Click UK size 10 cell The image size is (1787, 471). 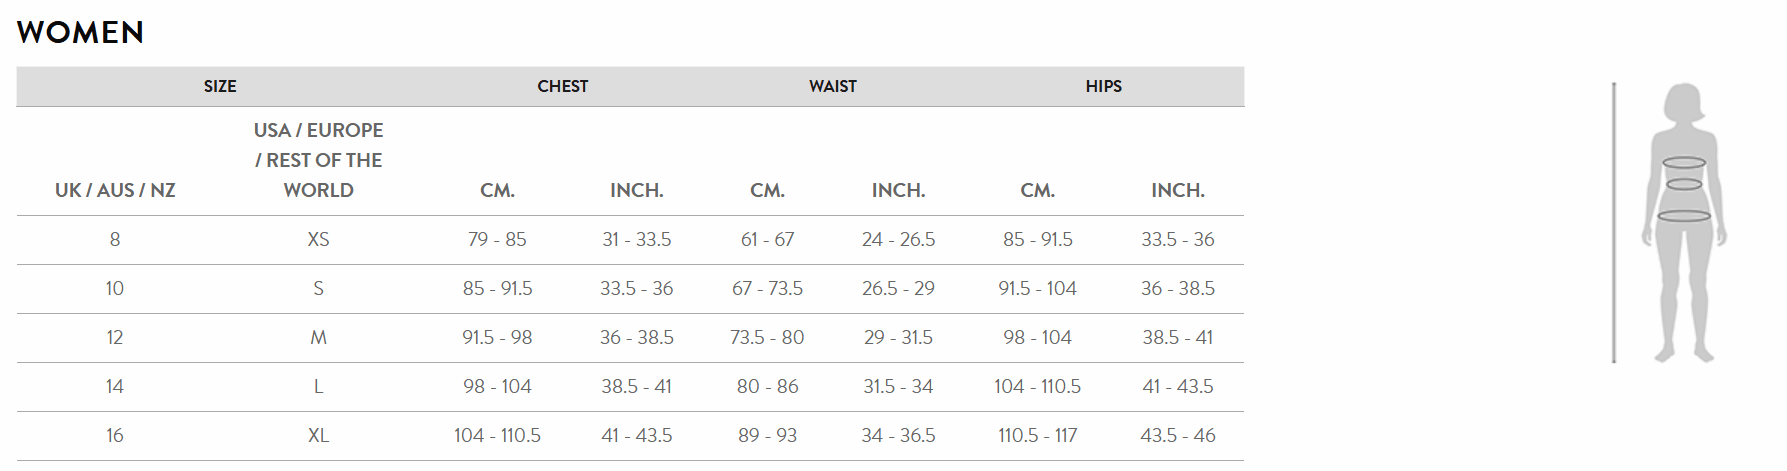(115, 288)
